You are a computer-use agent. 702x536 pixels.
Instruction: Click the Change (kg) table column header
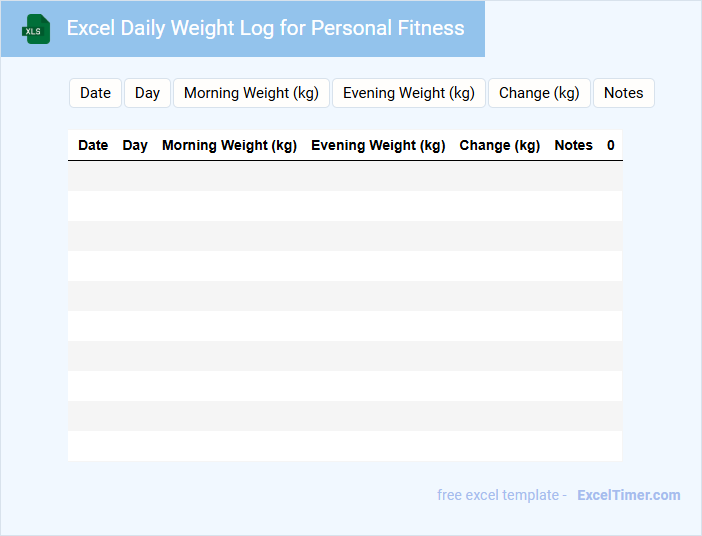(x=499, y=145)
